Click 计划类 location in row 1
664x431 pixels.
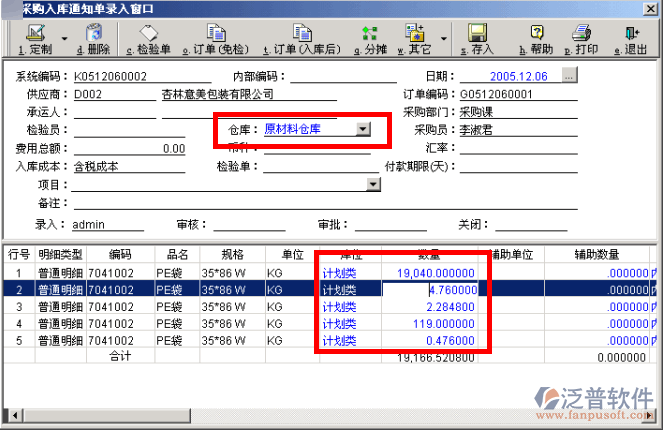point(339,272)
